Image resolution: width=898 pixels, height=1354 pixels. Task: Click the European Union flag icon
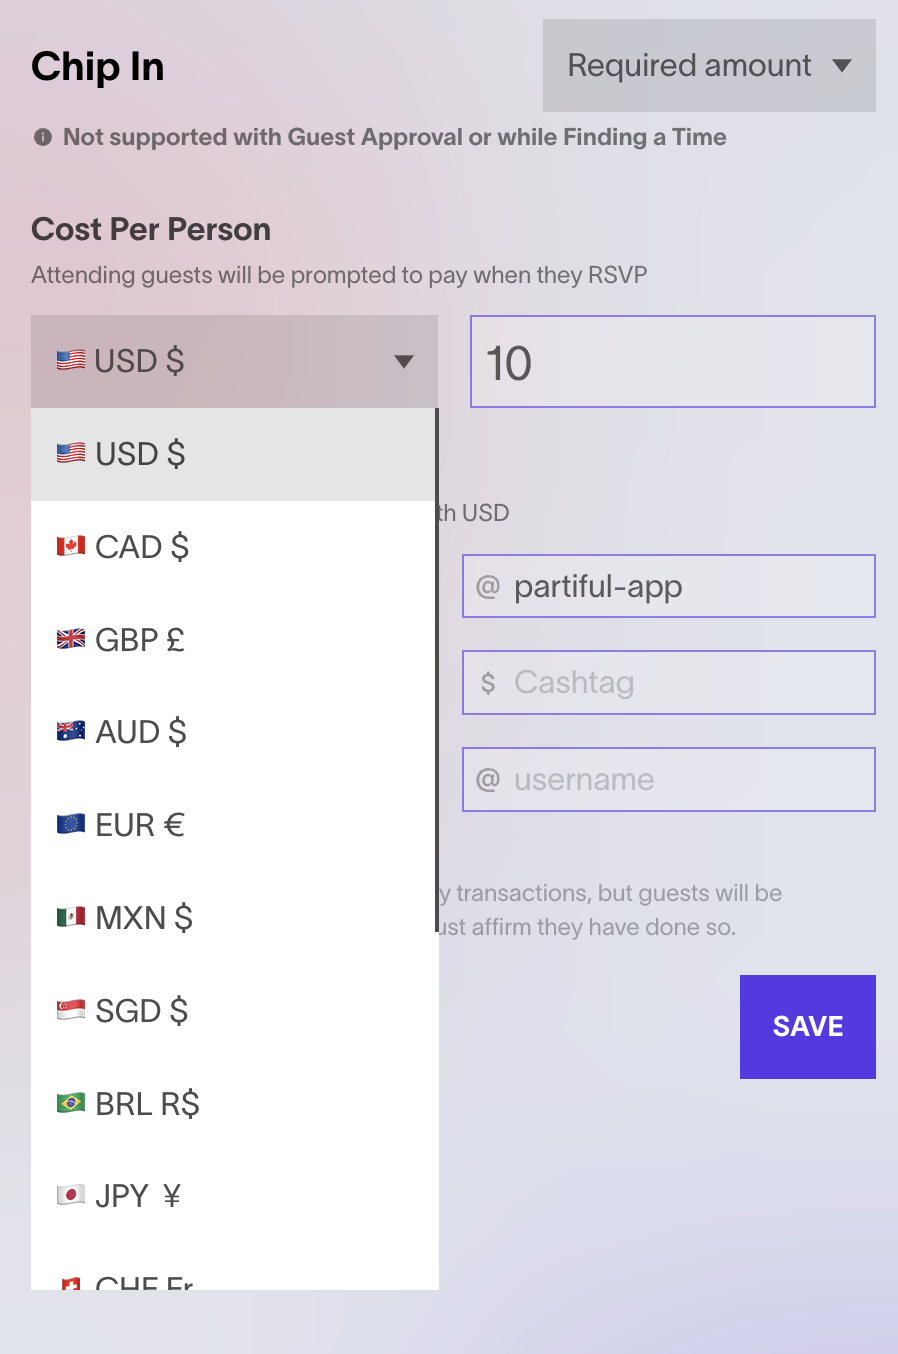coord(71,824)
